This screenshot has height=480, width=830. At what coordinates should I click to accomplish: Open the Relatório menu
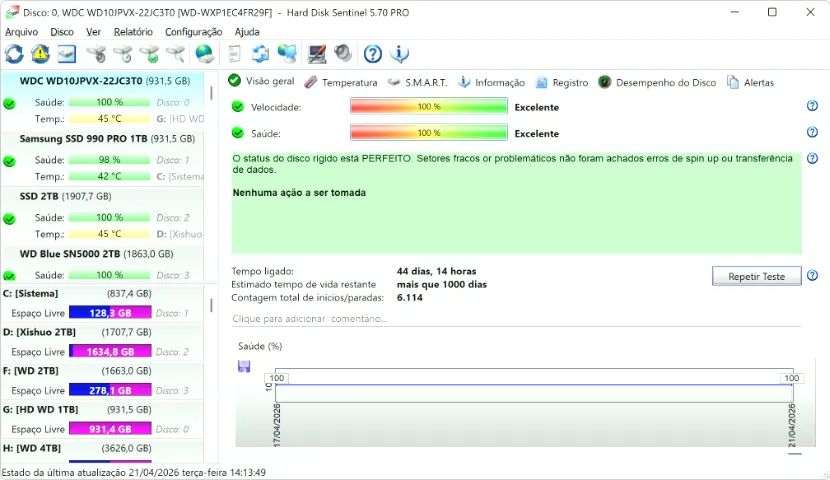pos(133,32)
